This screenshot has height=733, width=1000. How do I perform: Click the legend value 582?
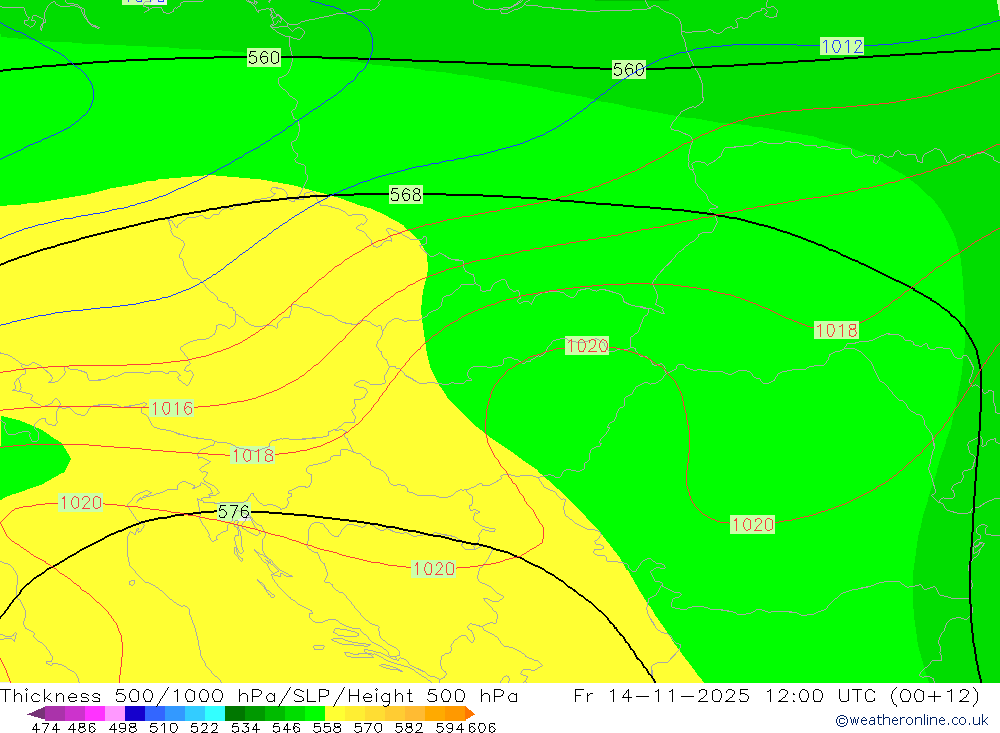[409, 728]
